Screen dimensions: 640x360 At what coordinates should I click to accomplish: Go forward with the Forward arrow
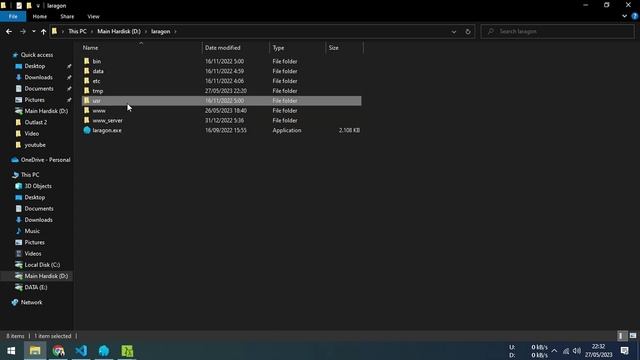(22, 31)
